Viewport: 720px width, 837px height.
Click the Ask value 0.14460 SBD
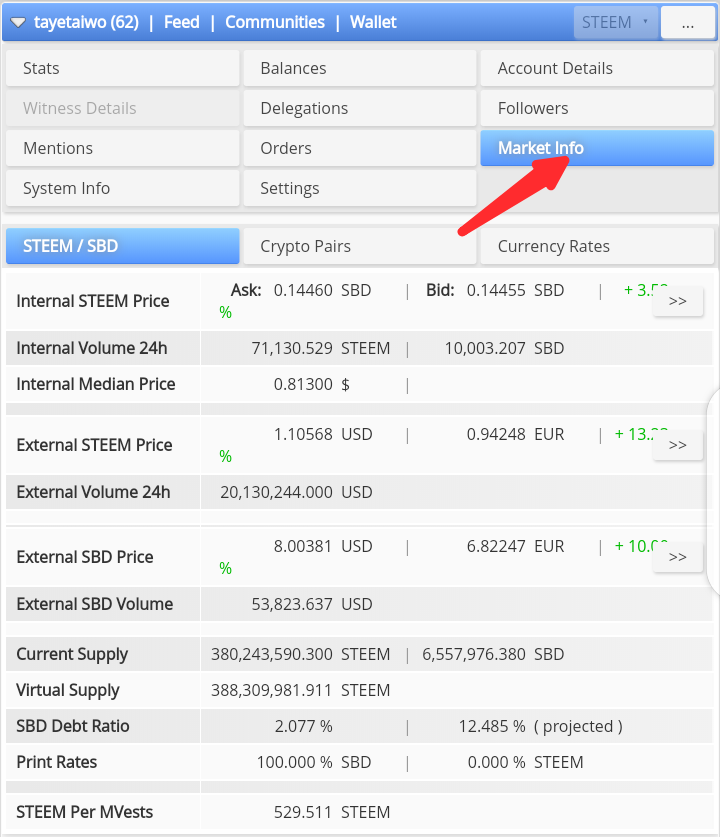click(x=322, y=290)
